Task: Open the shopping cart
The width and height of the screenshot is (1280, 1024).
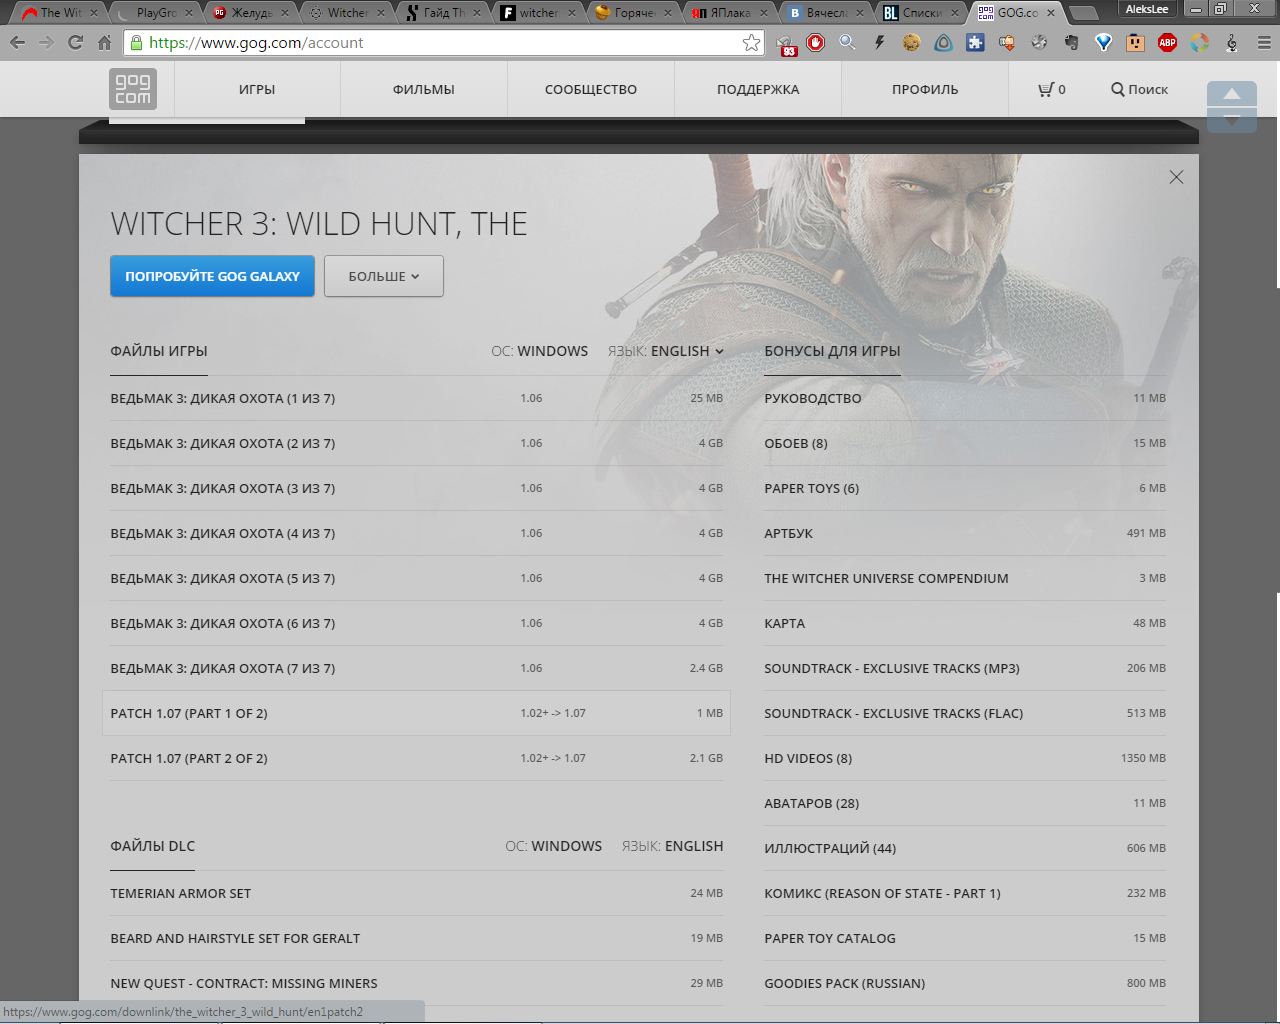Action: pos(1051,89)
